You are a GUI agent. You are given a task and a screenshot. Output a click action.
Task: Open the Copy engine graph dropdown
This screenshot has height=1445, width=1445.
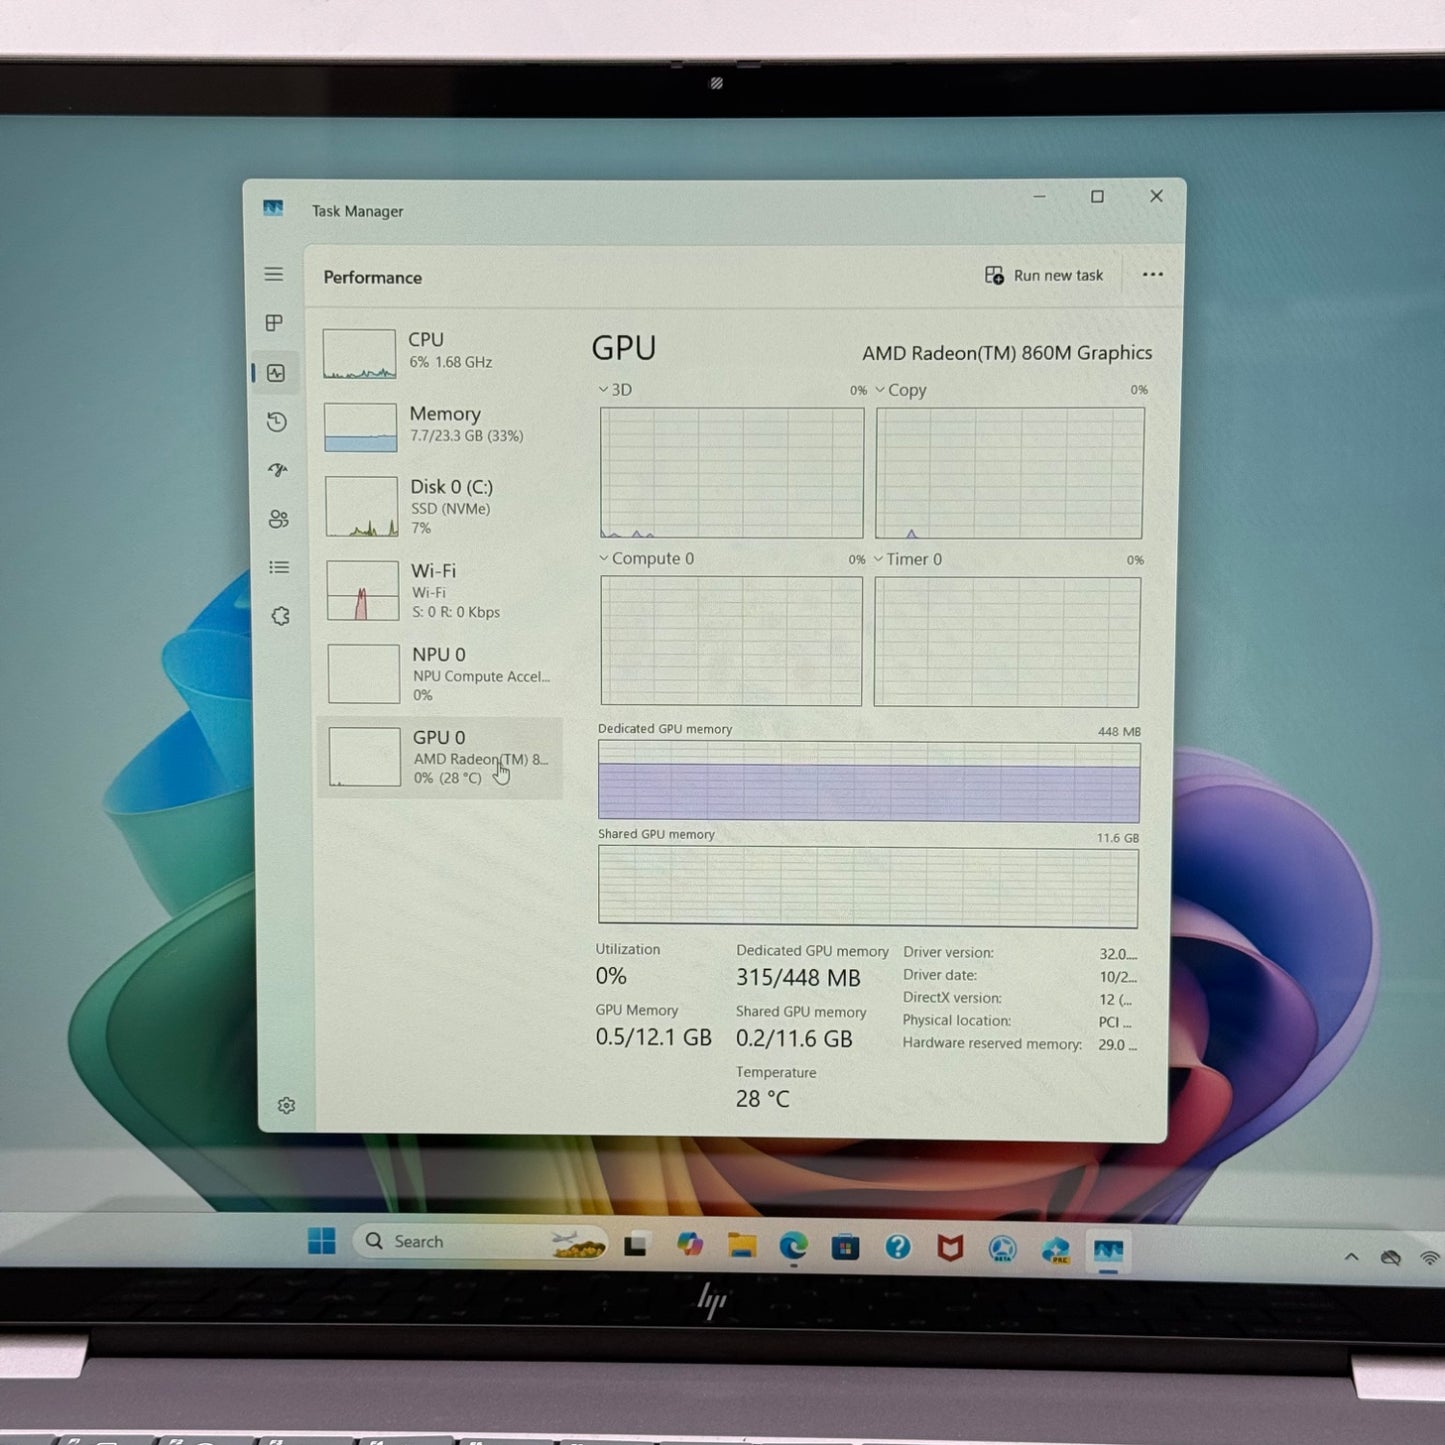(901, 390)
